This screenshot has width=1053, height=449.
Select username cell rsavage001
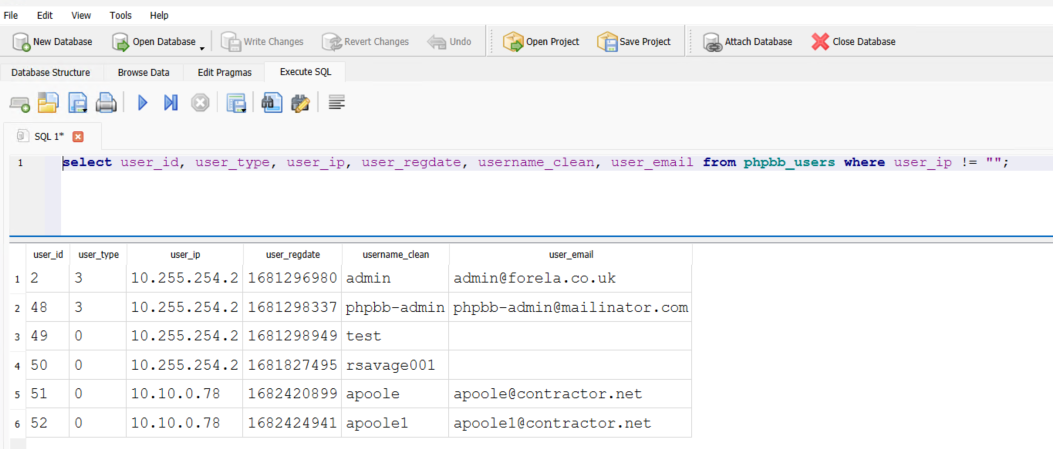coord(396,365)
